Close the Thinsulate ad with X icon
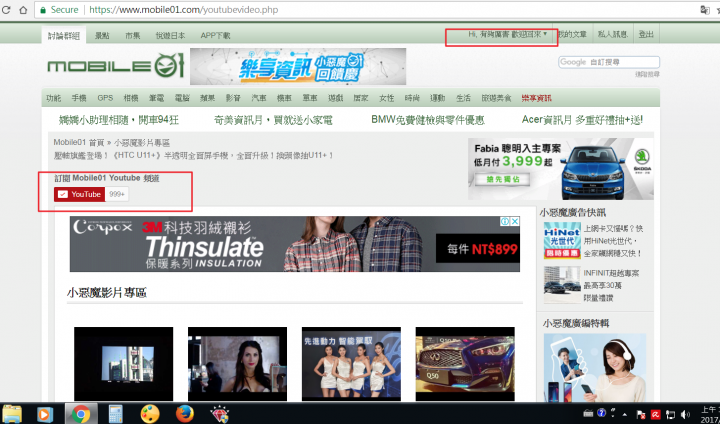Image resolution: width=720 pixels, height=424 pixels. point(515,221)
